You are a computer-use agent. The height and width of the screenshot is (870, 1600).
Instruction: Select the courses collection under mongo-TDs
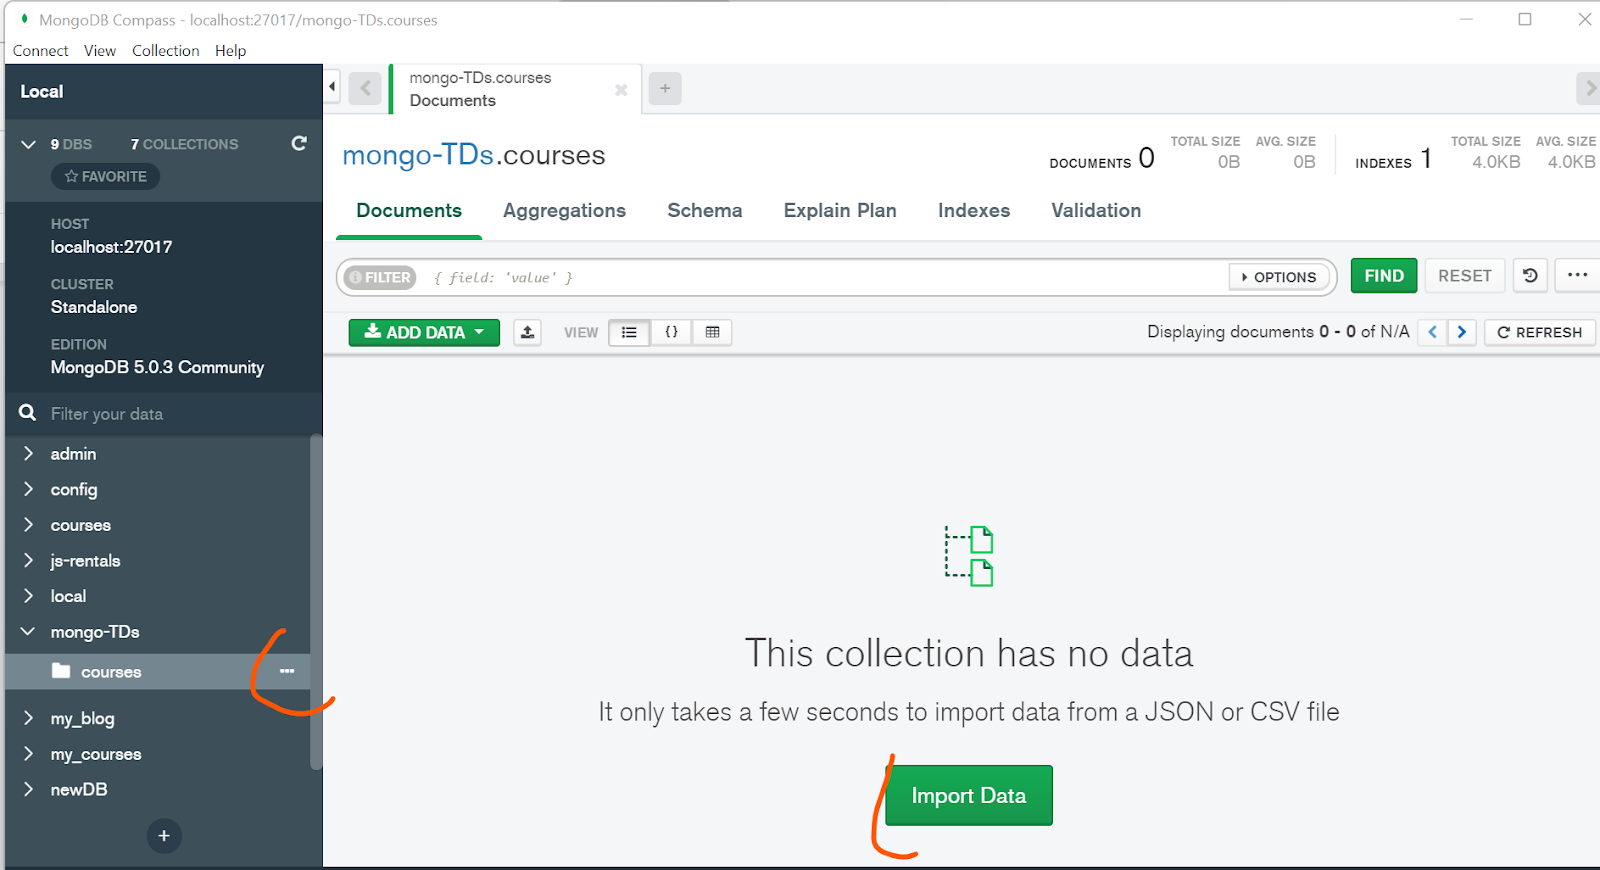[x=158, y=671]
